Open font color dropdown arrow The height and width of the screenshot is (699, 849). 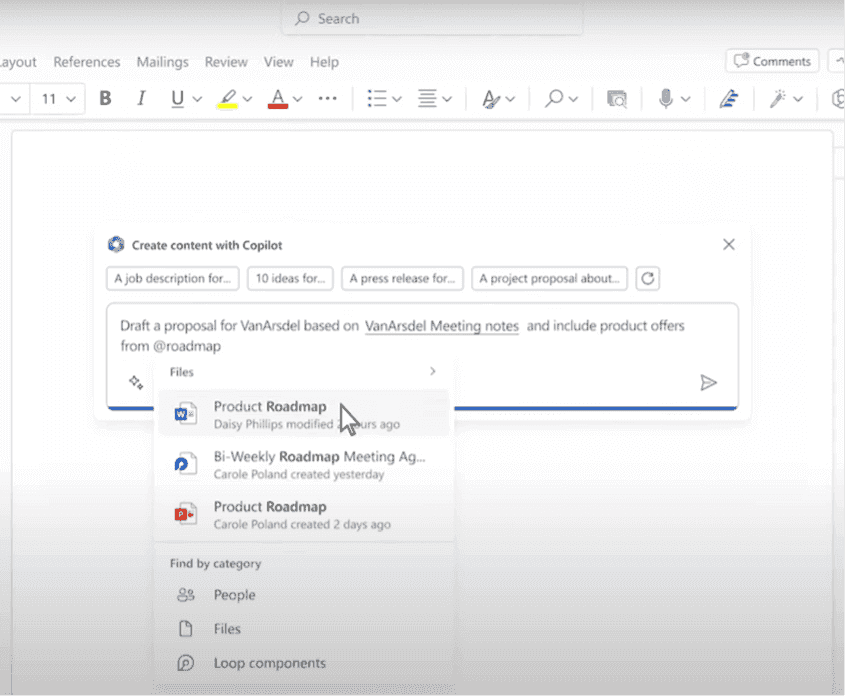click(297, 99)
